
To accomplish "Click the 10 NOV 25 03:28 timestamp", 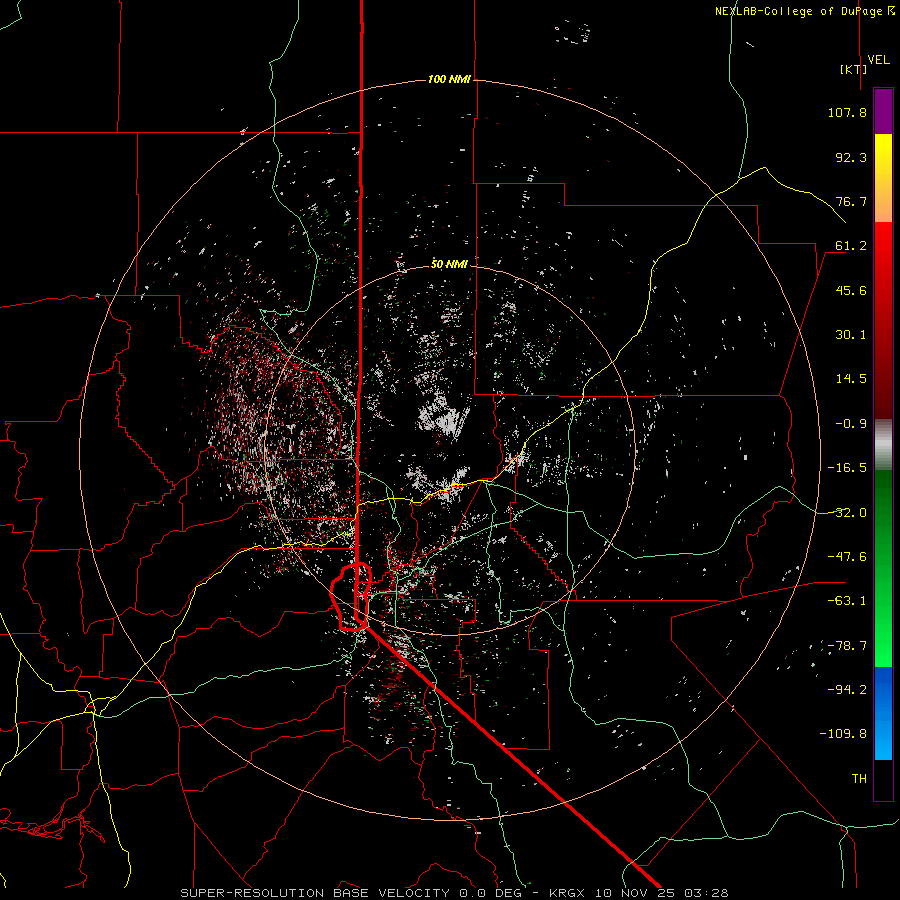I will pos(660,893).
